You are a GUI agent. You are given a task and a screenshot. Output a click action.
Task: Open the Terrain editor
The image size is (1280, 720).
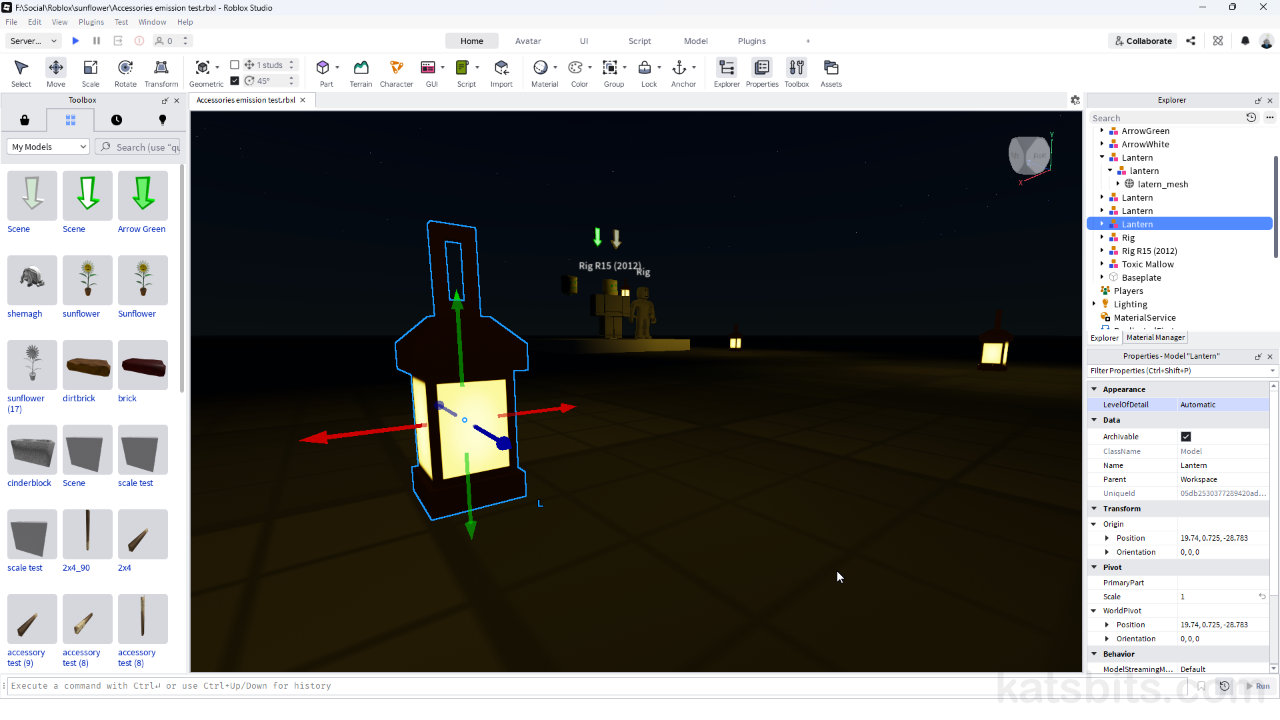click(x=361, y=73)
